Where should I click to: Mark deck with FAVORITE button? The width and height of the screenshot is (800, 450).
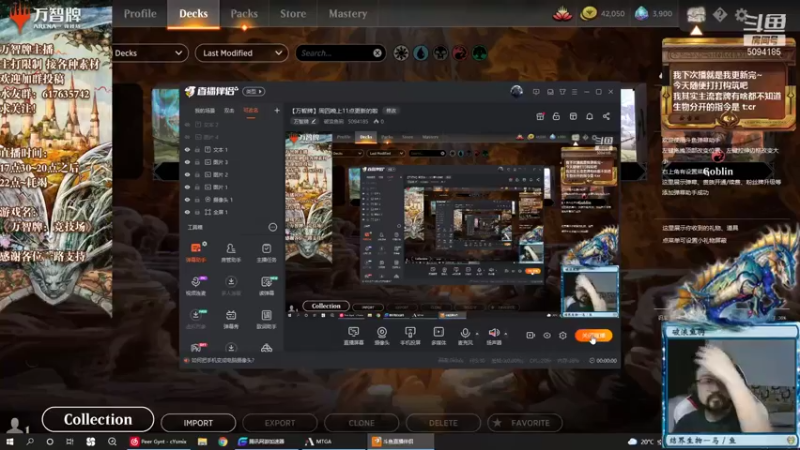coord(524,423)
